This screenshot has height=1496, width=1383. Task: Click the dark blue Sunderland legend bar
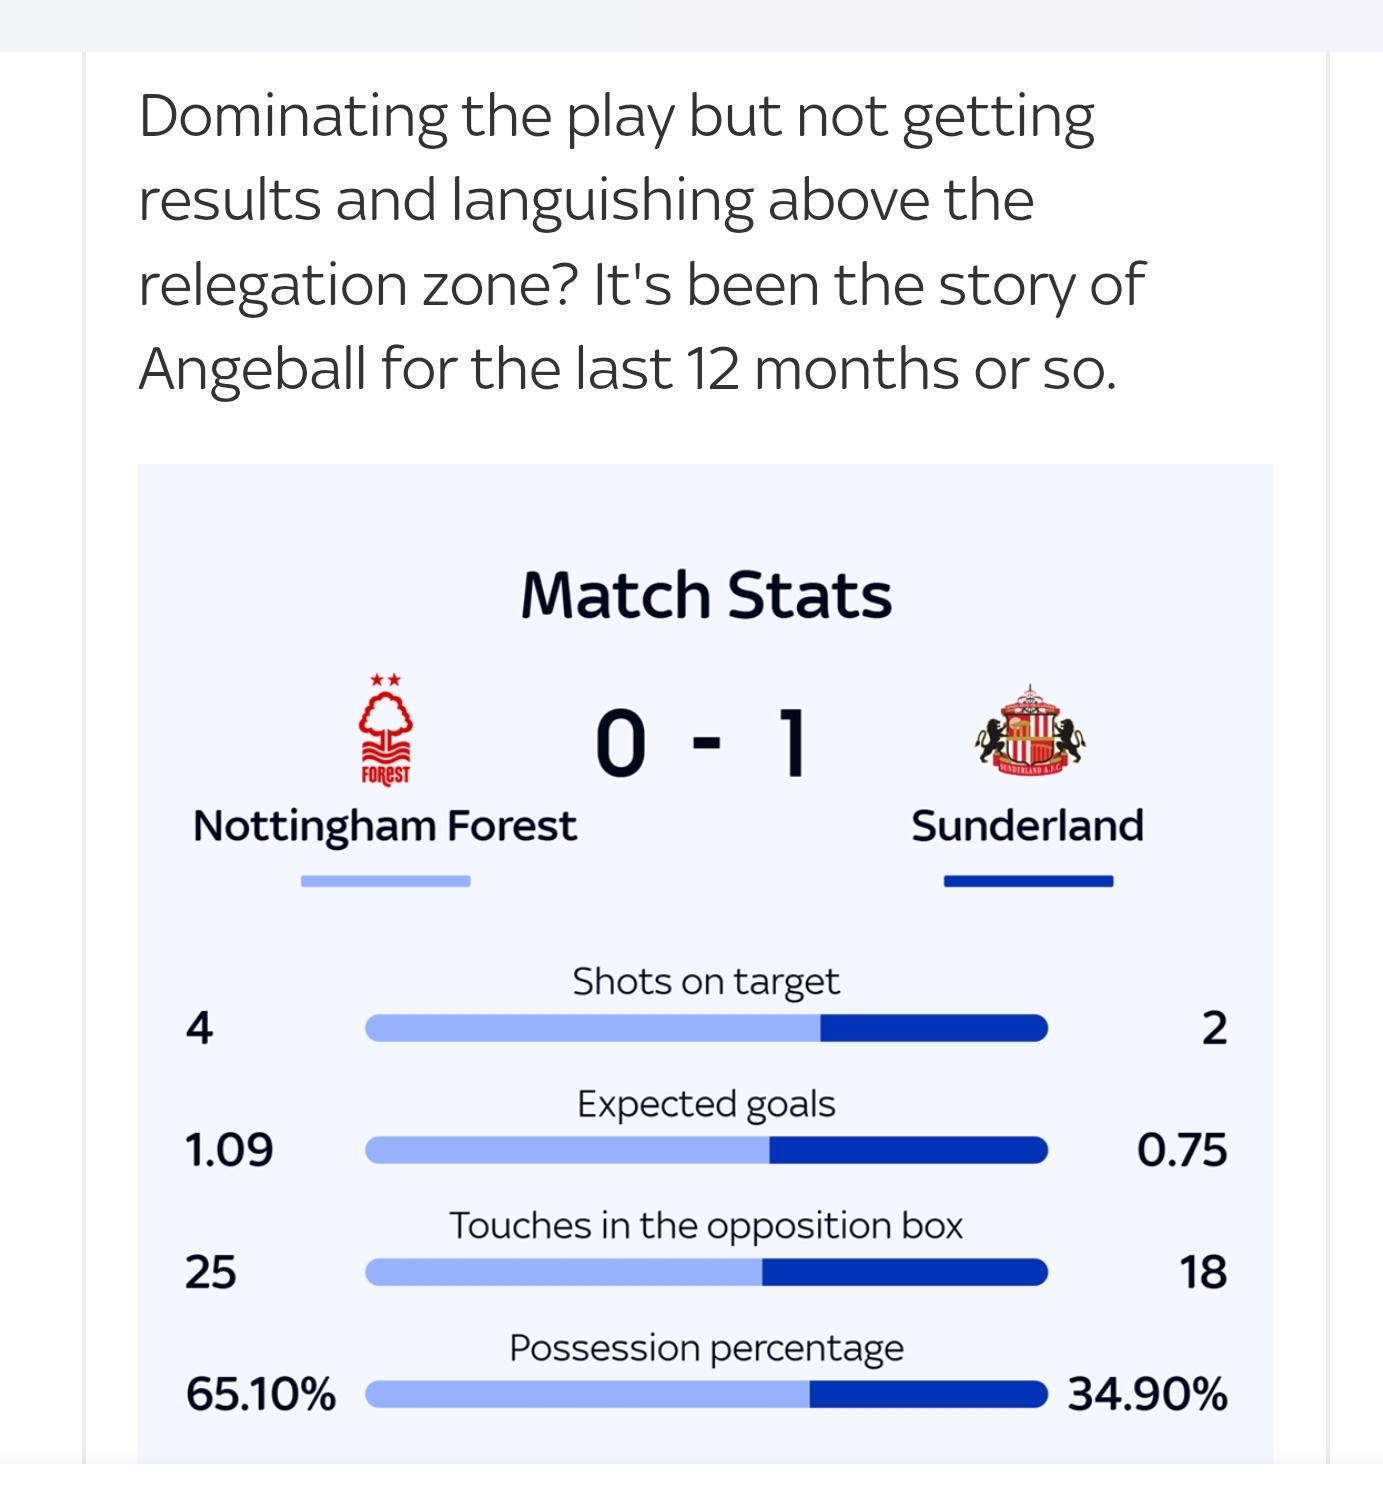[x=1028, y=881]
